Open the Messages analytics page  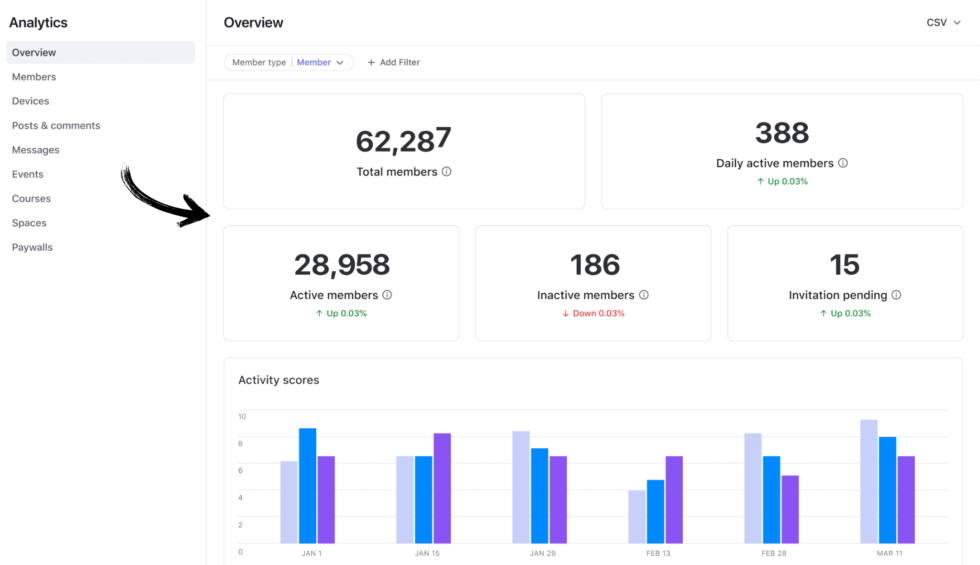coord(36,150)
